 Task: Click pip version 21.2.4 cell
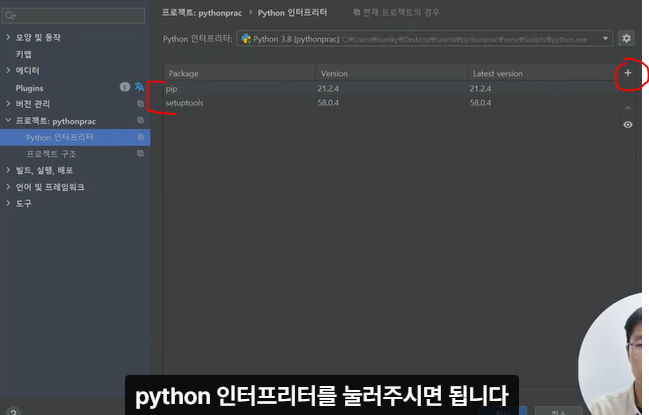pyautogui.click(x=328, y=89)
